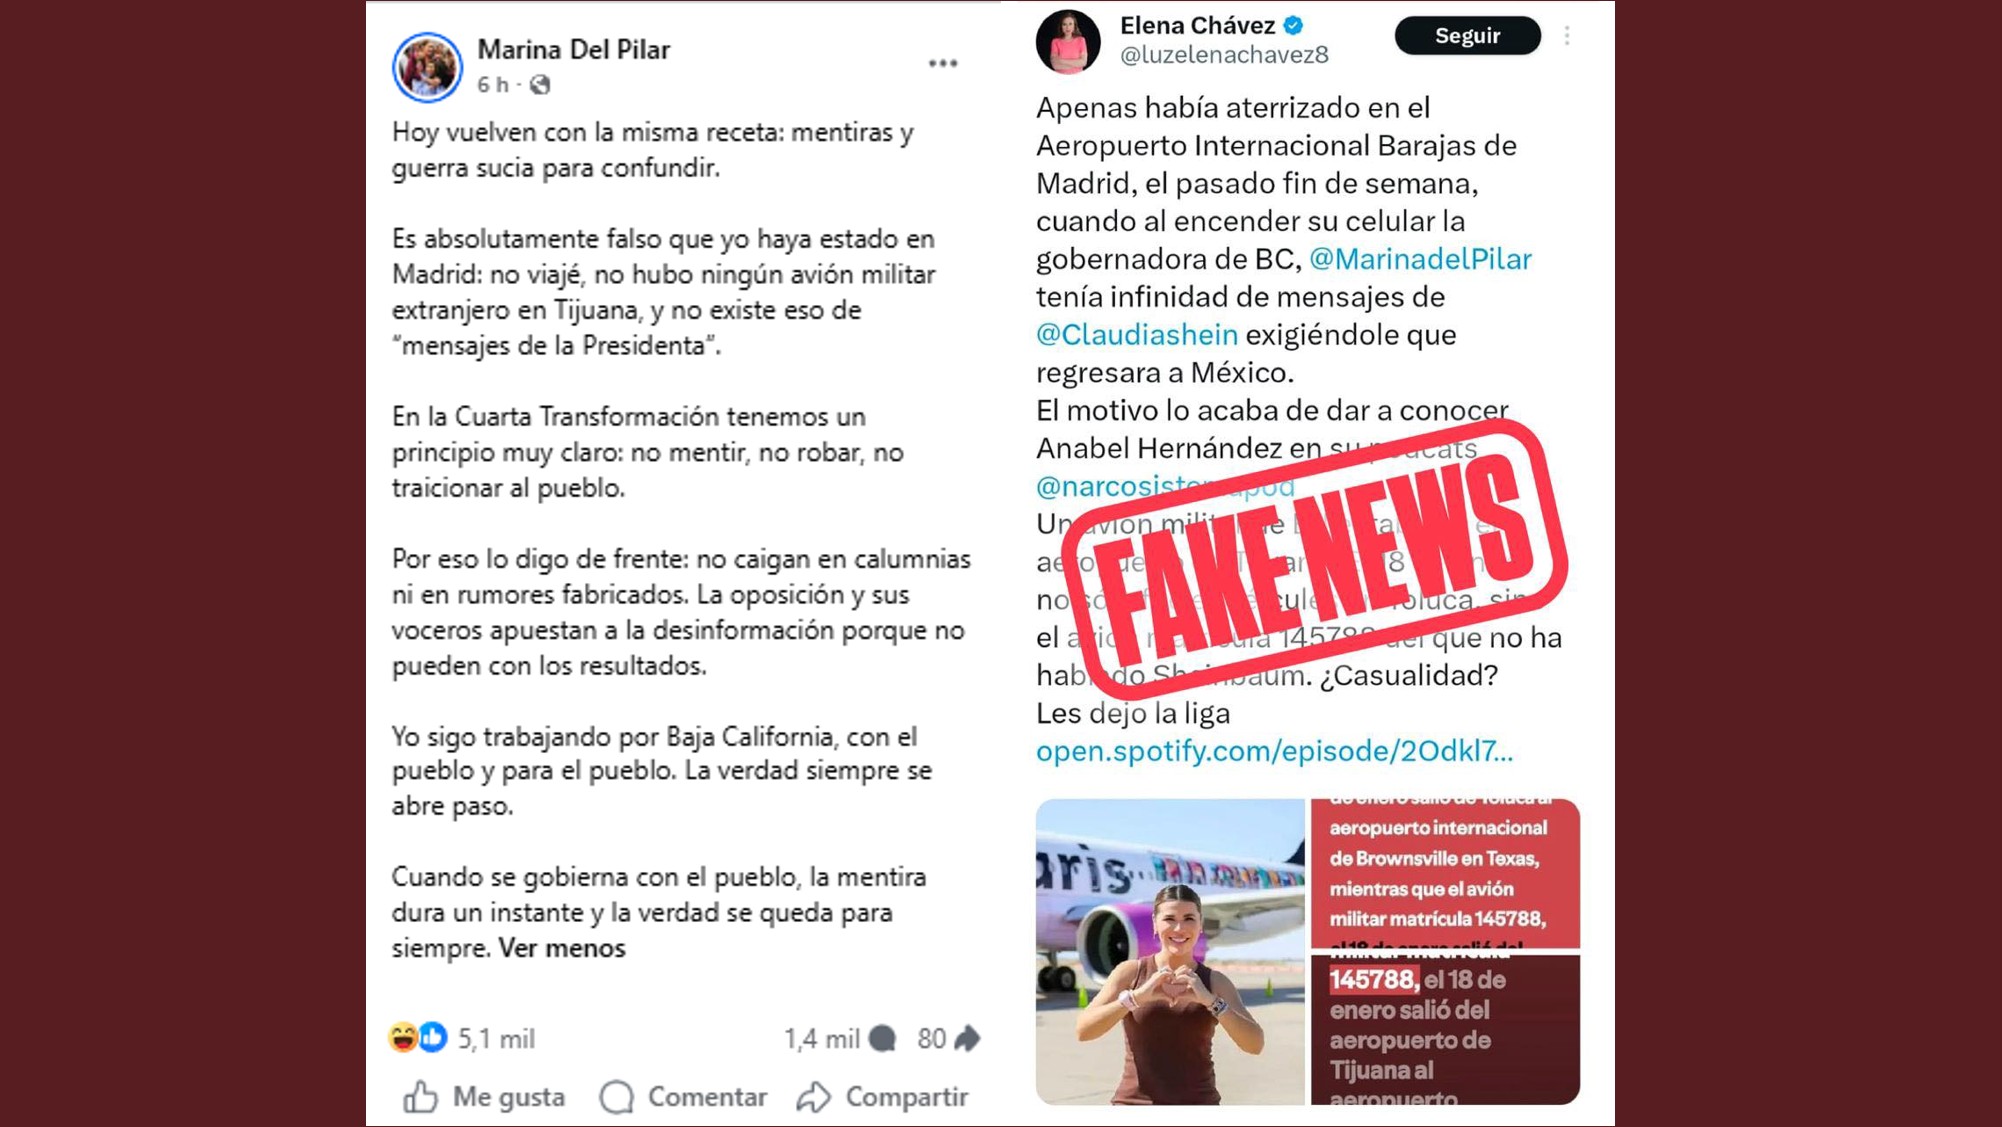
Task: Click the globe public-audience icon
Action: click(540, 85)
